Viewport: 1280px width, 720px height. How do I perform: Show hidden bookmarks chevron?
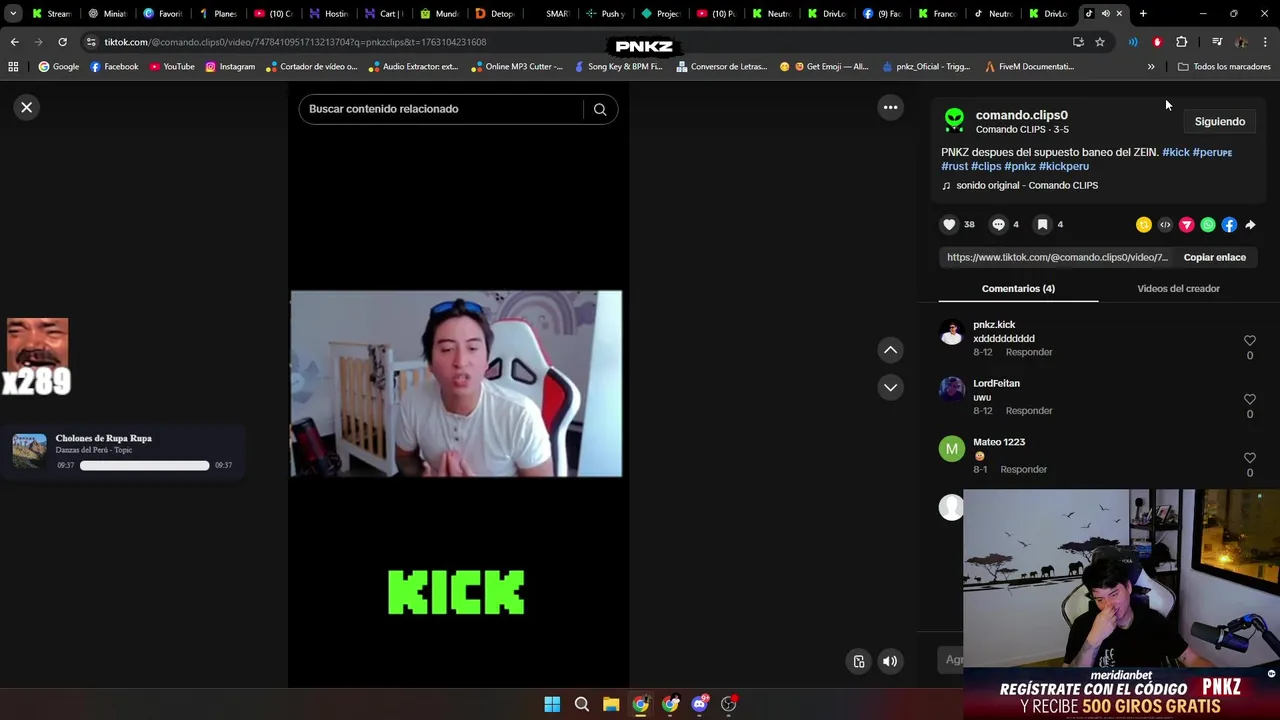coord(1151,67)
